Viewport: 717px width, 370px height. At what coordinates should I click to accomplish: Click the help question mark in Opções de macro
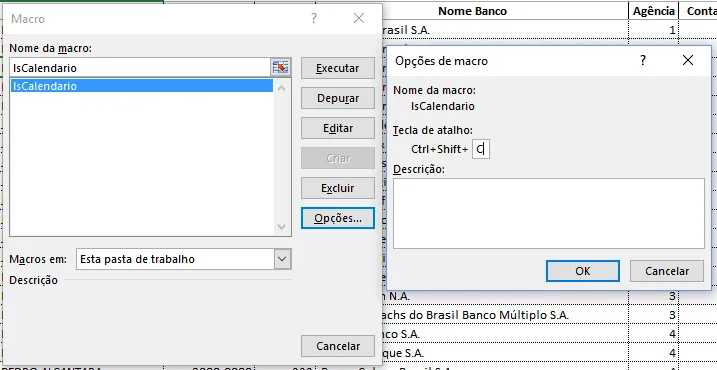tap(643, 60)
